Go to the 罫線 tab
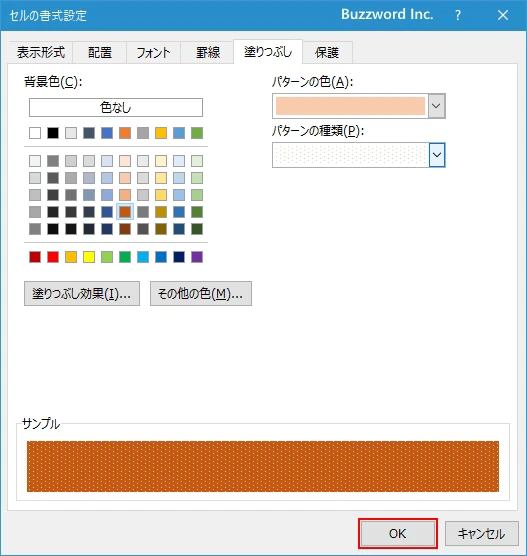 coord(208,52)
